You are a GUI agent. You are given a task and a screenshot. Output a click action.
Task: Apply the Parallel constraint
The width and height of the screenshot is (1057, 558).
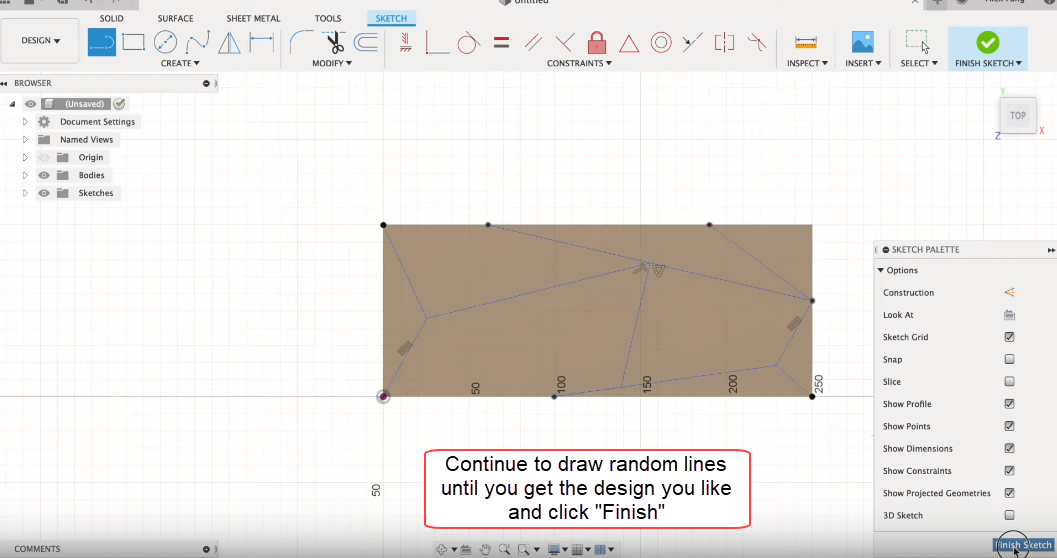pyautogui.click(x=533, y=42)
